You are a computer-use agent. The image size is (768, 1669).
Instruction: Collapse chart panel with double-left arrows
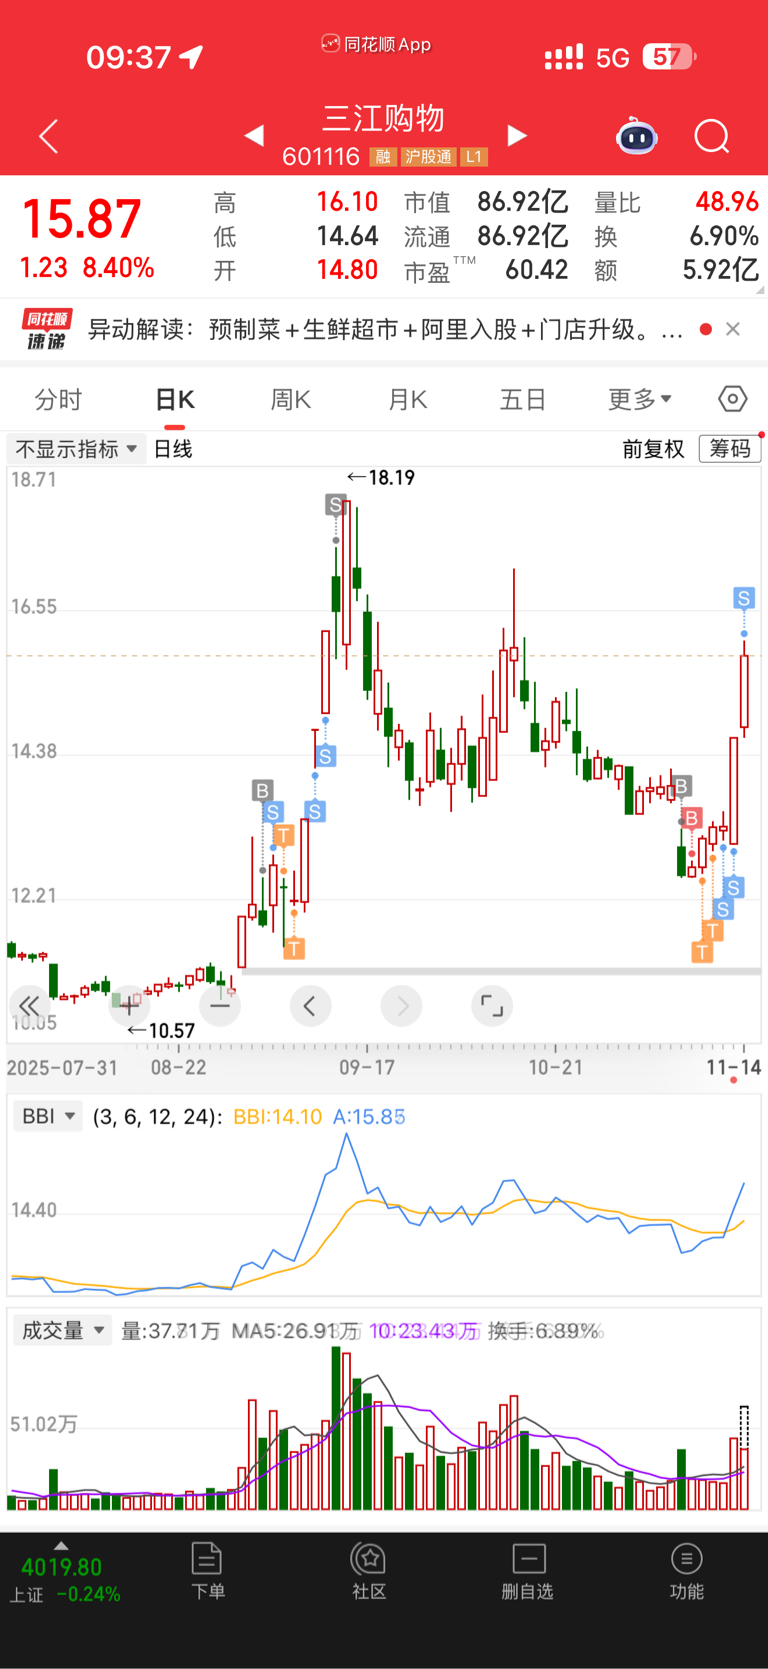pyautogui.click(x=29, y=1006)
